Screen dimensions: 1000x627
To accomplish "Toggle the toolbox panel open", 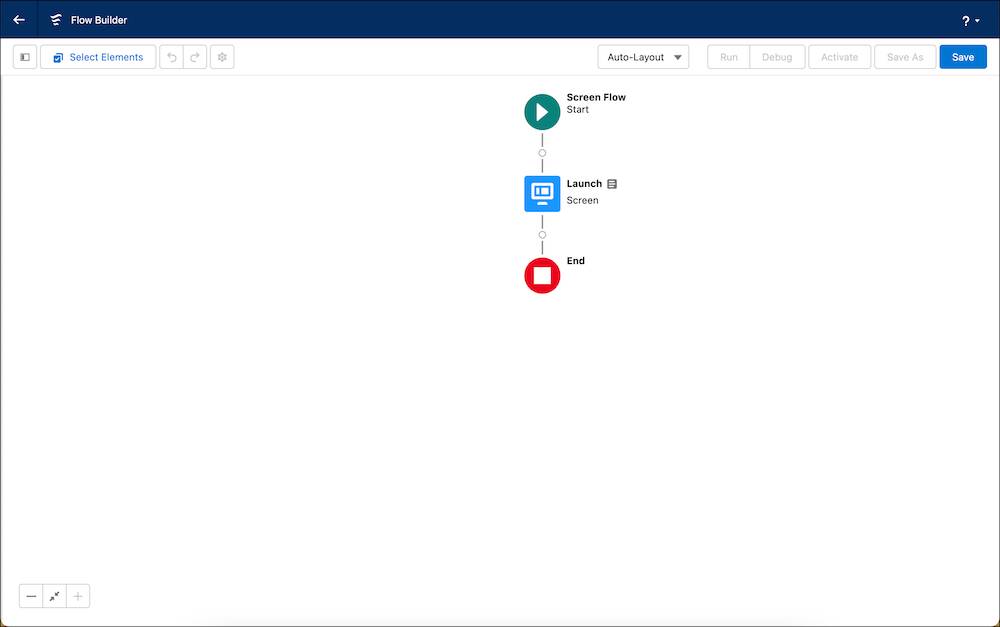I will coord(24,56).
